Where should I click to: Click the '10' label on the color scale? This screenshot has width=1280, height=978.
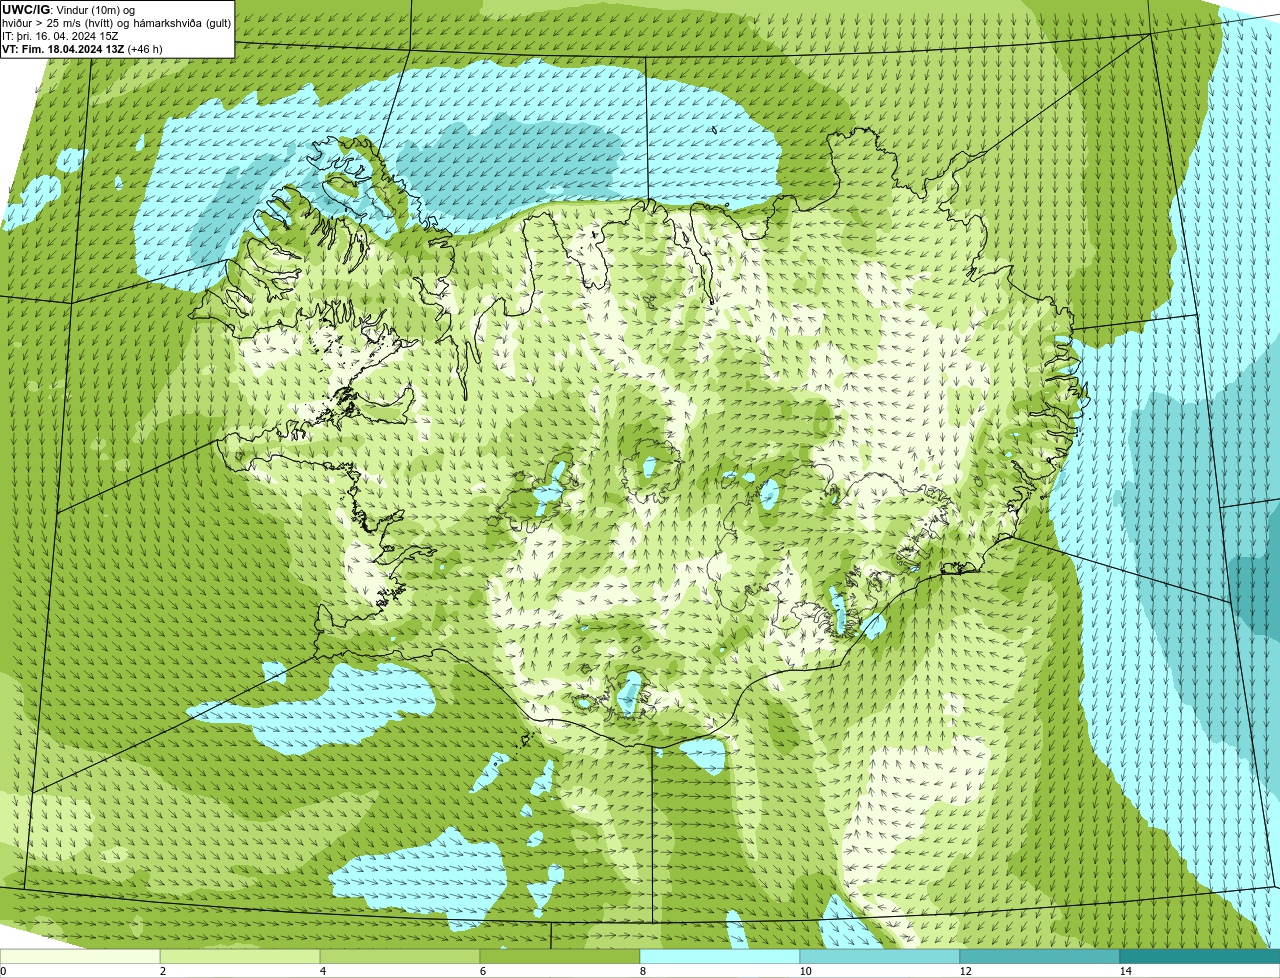(x=805, y=971)
